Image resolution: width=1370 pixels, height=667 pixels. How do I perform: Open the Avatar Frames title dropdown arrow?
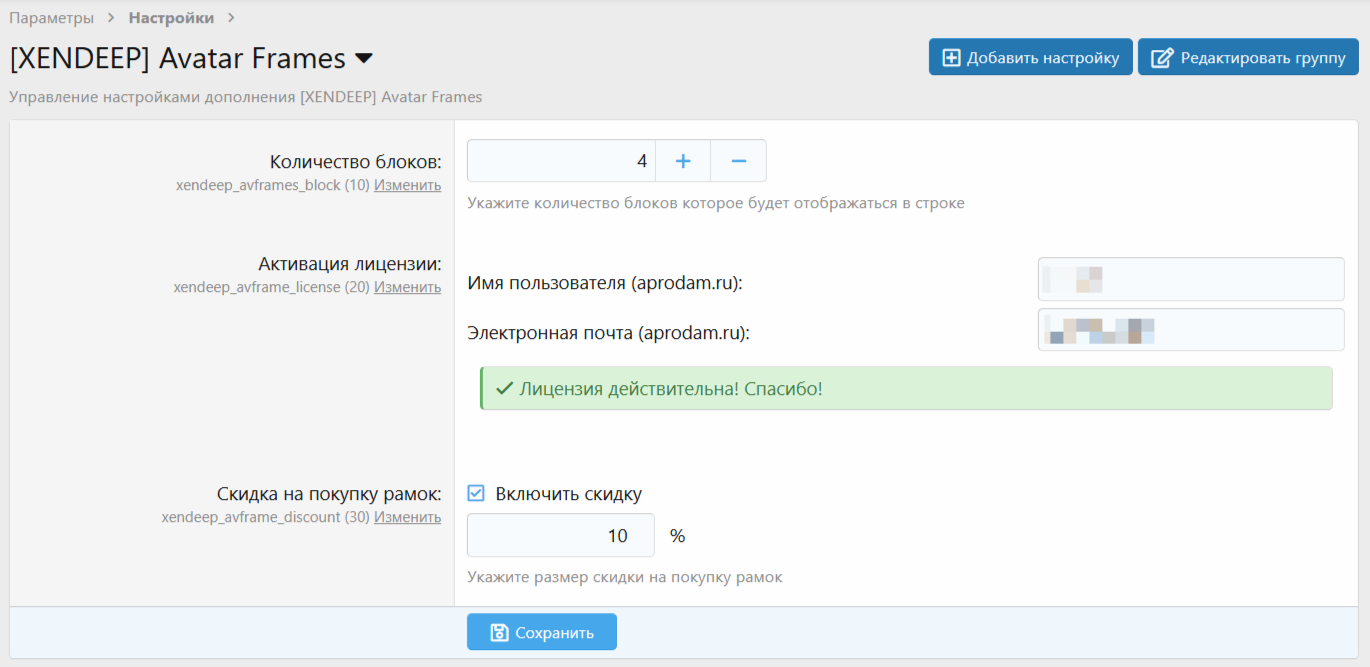364,59
